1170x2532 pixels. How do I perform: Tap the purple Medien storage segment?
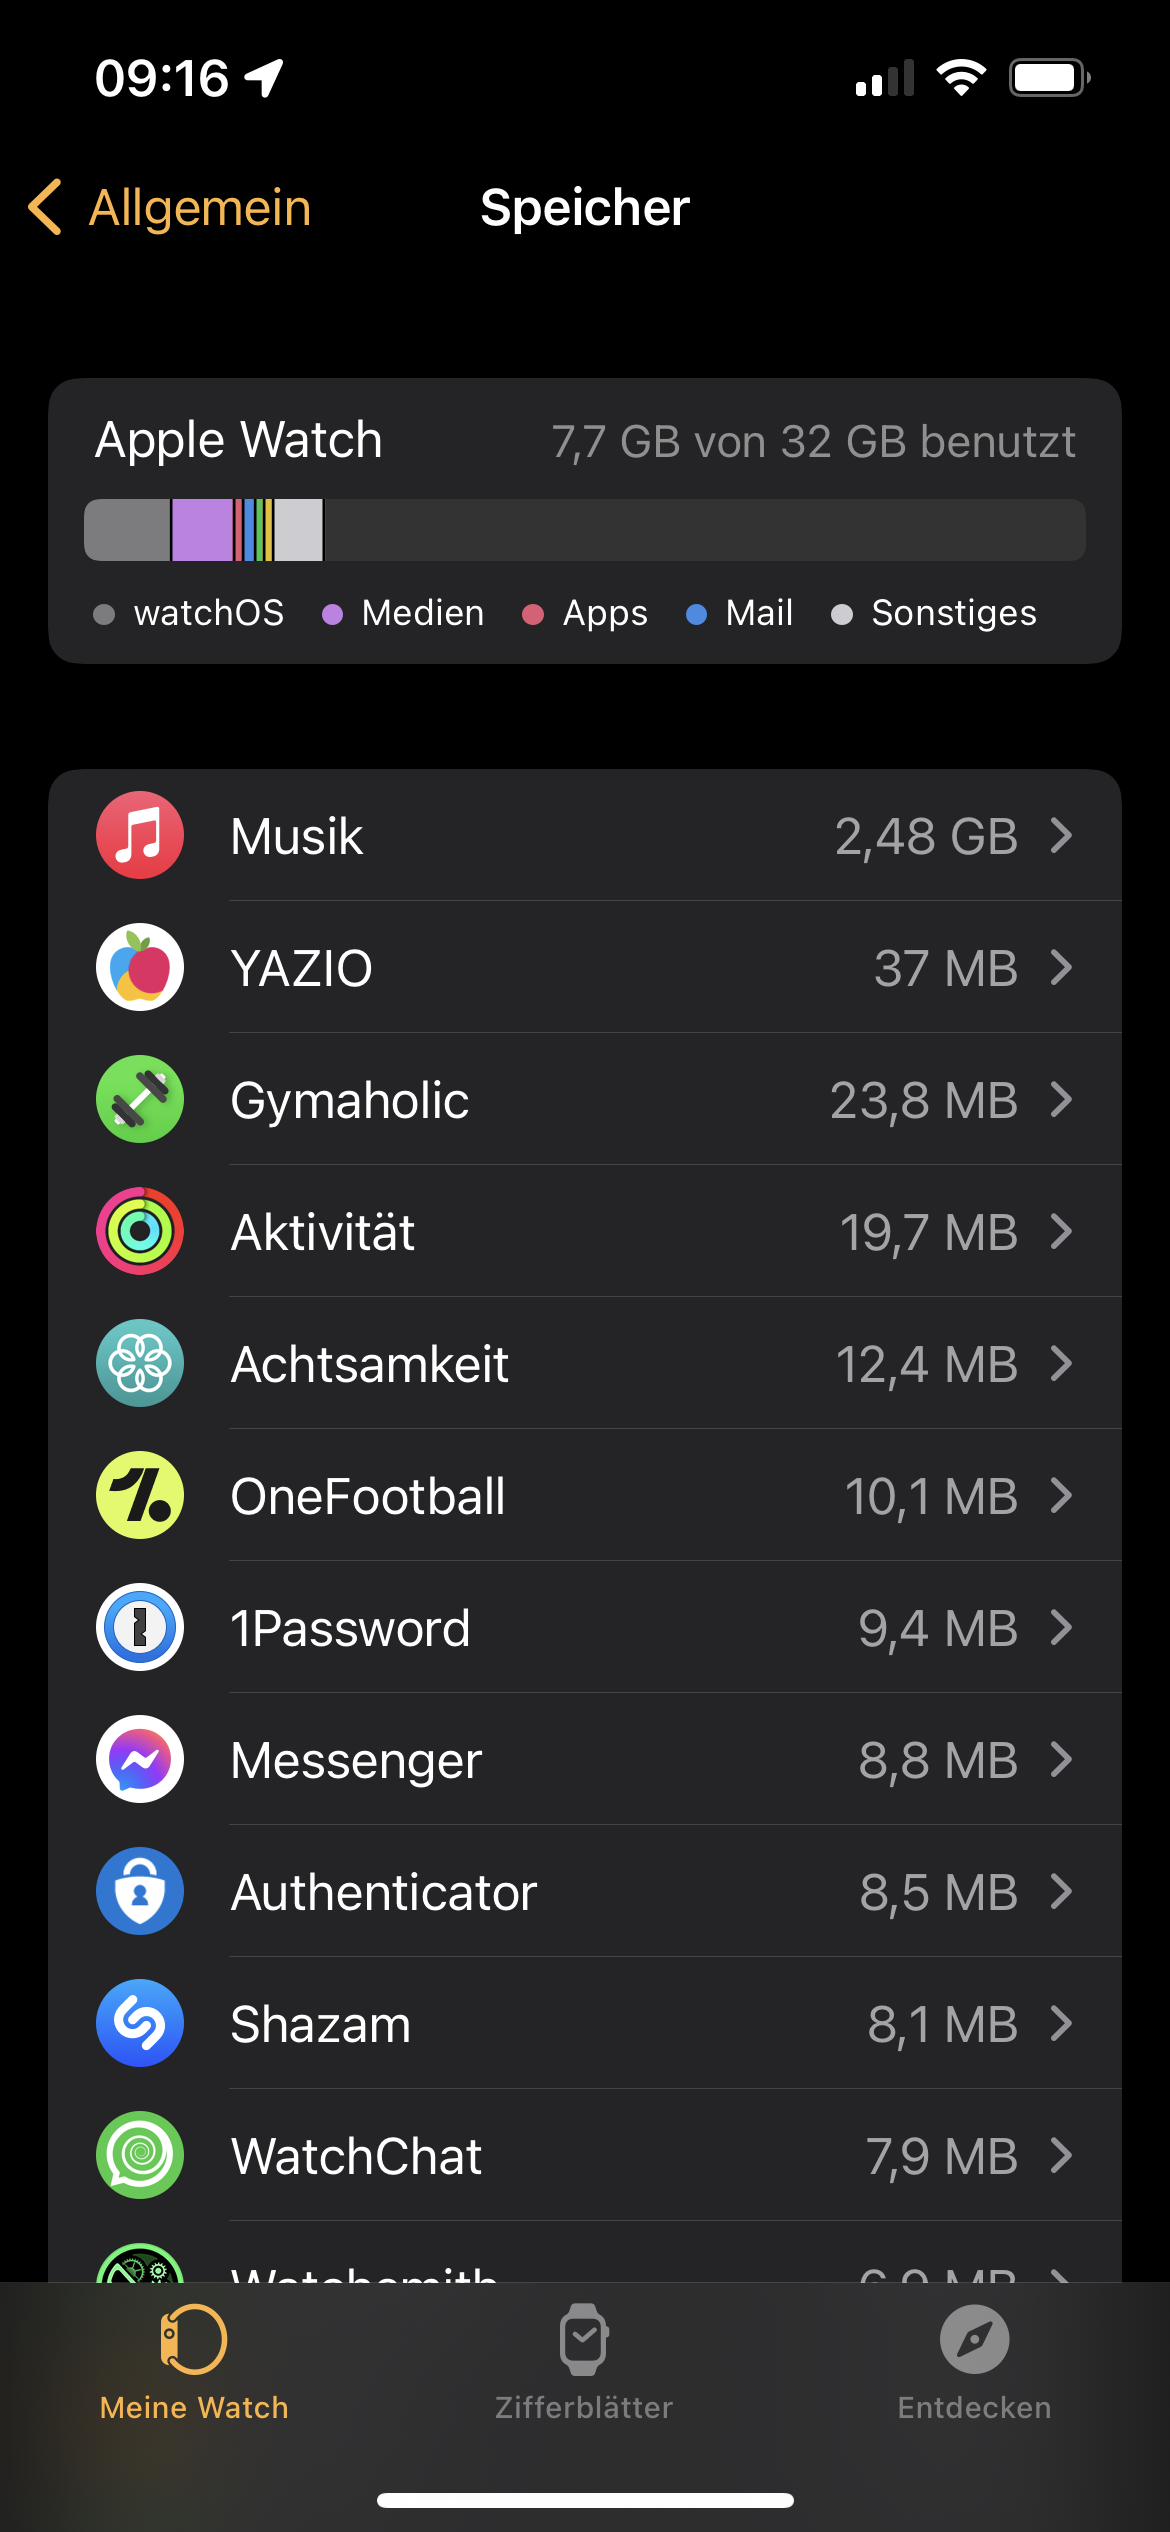pos(202,530)
